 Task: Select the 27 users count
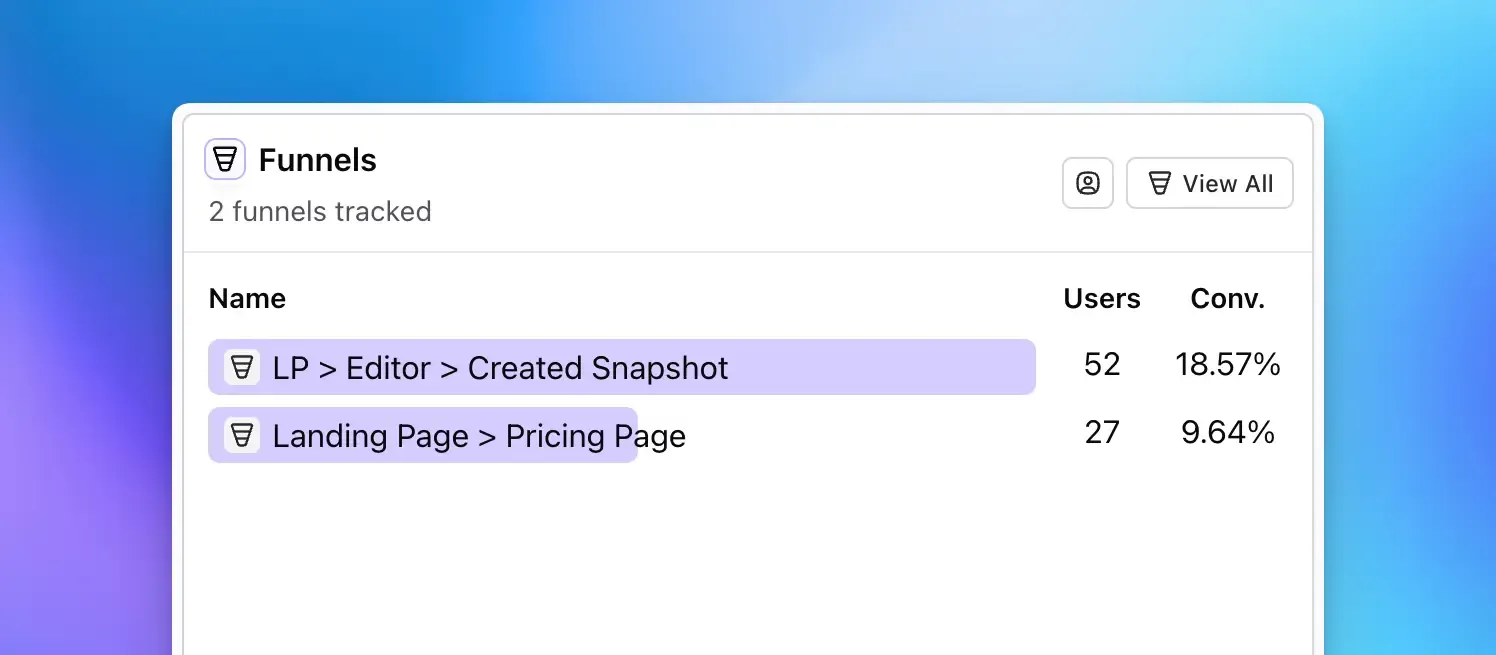pos(1102,432)
